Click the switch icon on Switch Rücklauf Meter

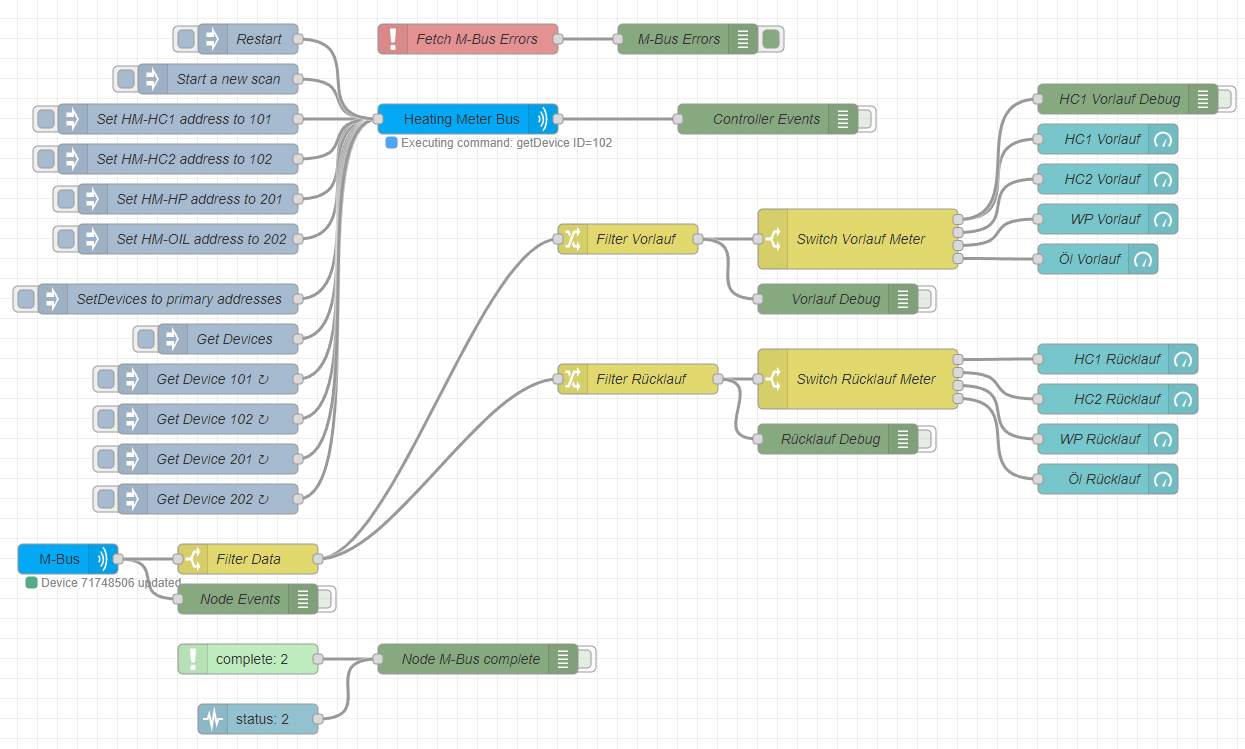click(775, 379)
